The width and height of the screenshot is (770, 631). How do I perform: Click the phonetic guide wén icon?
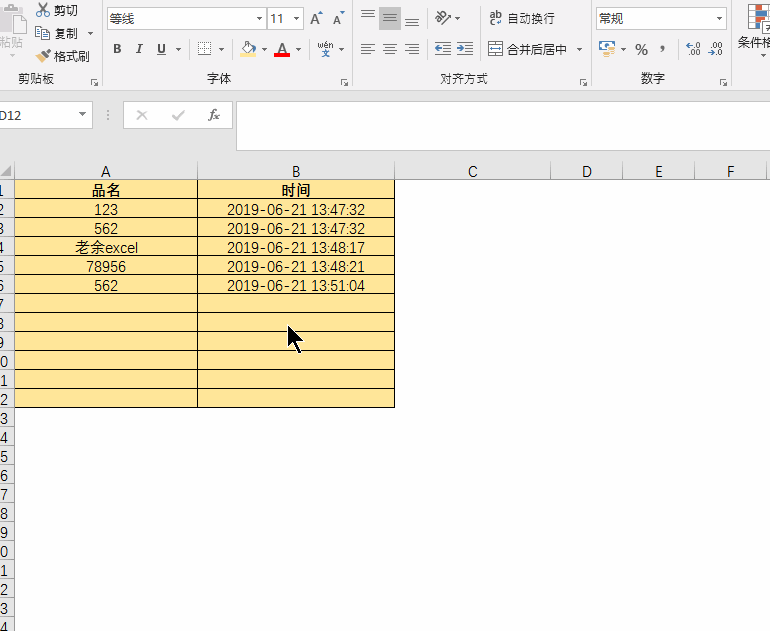[325, 49]
